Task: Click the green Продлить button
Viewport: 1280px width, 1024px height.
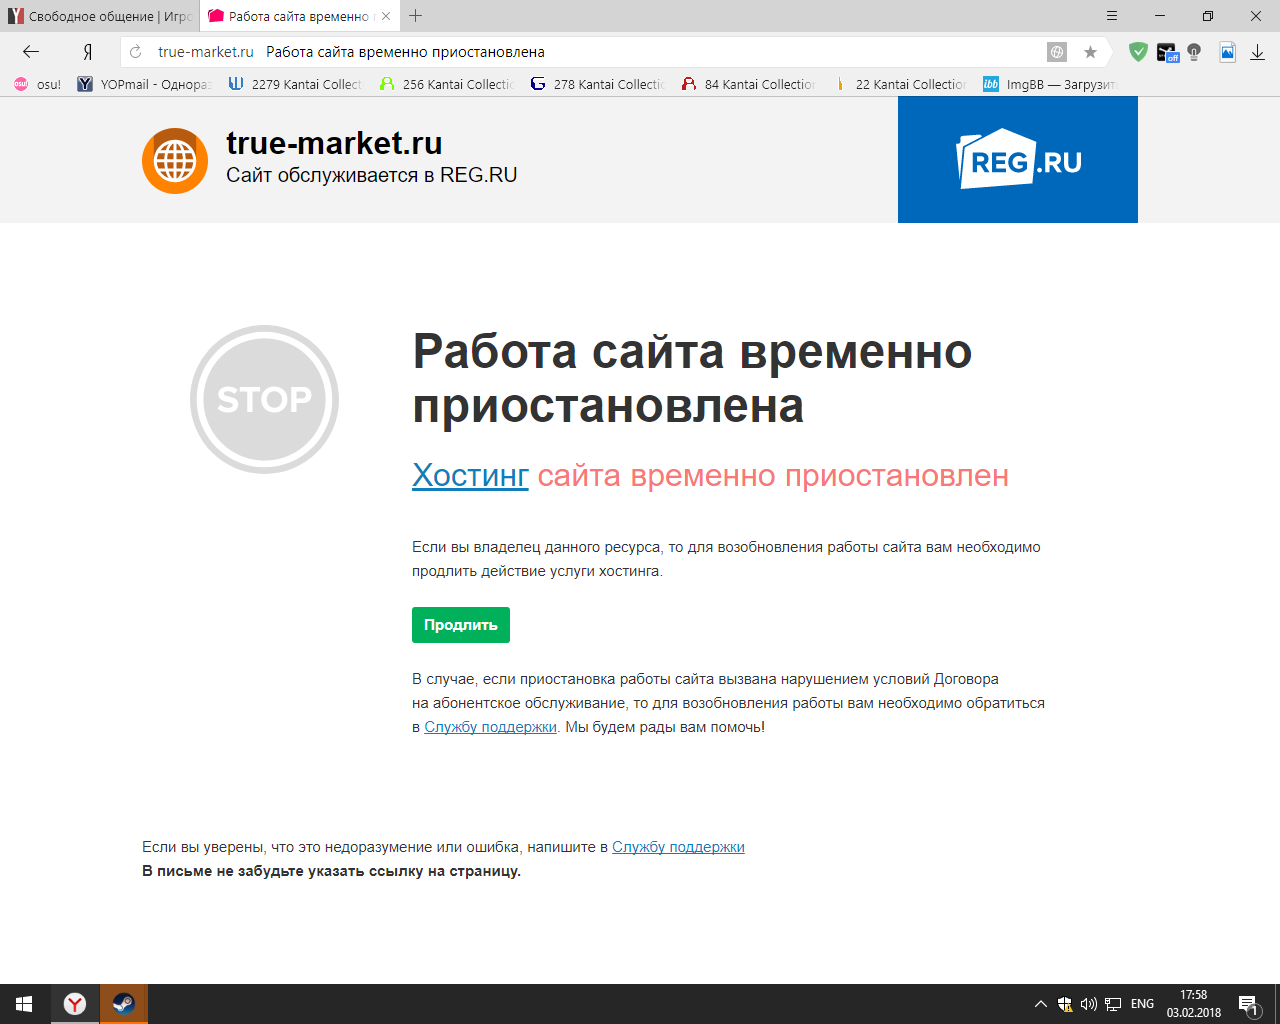Action: (x=461, y=625)
